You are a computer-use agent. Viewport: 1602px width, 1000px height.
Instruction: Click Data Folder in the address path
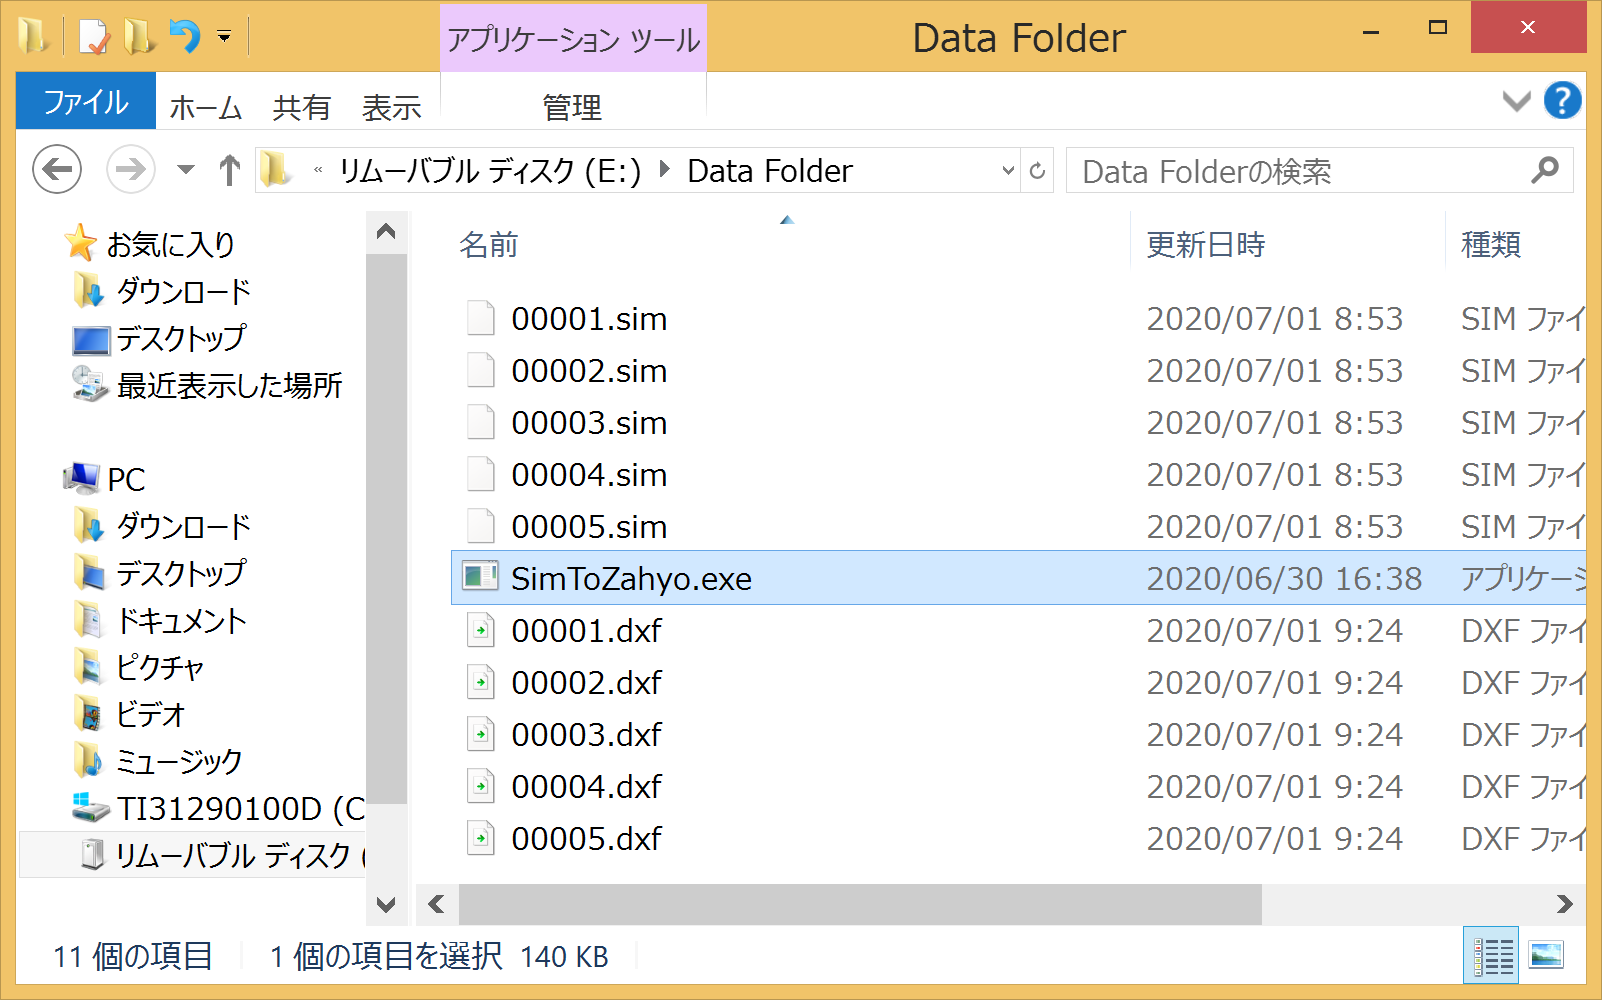click(x=770, y=171)
